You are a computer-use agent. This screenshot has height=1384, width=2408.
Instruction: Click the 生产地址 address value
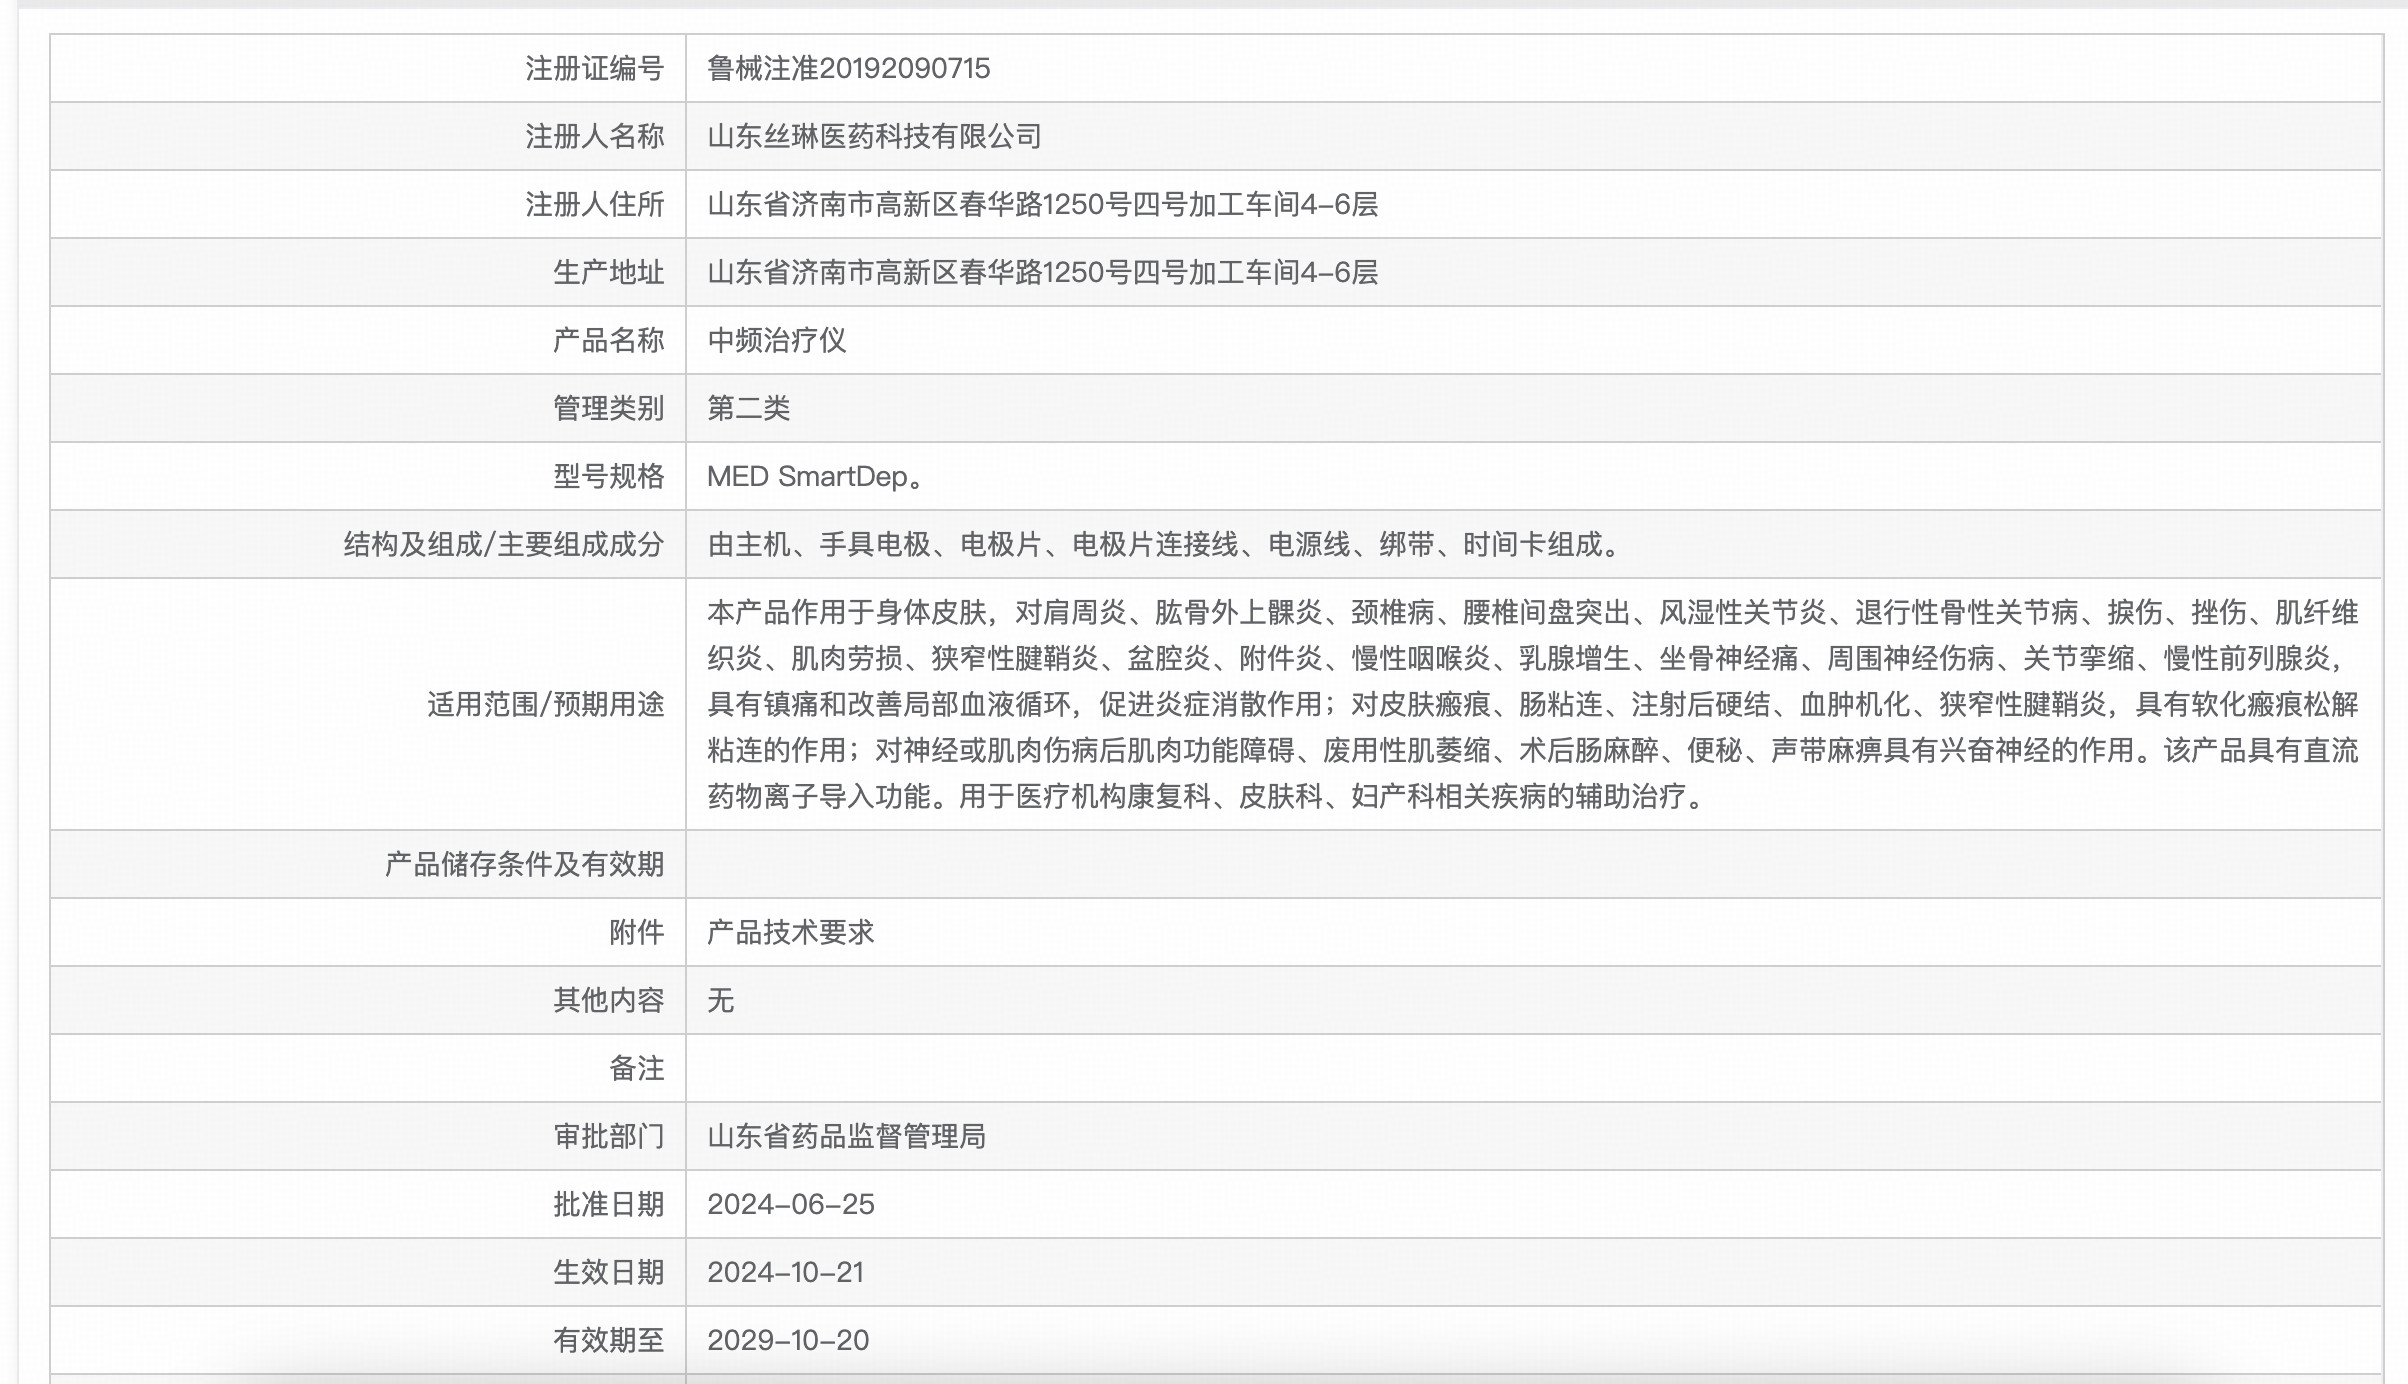coord(1042,272)
